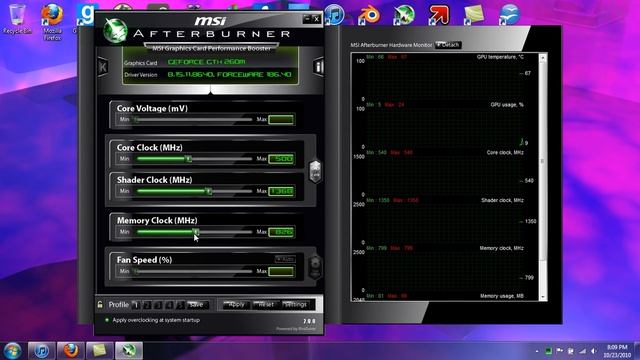
Task: Click the Fan Speed slider handle
Action: point(136,271)
